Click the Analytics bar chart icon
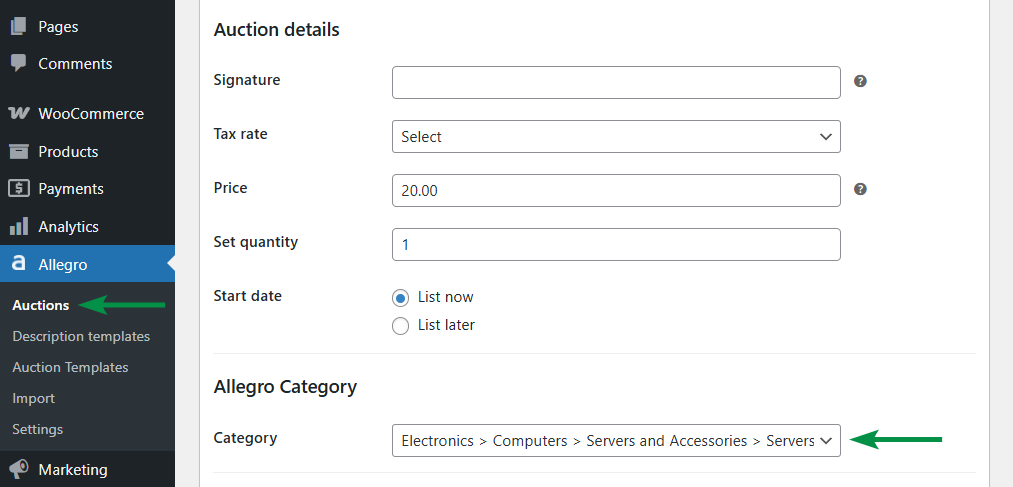1013x487 pixels. [x=19, y=226]
